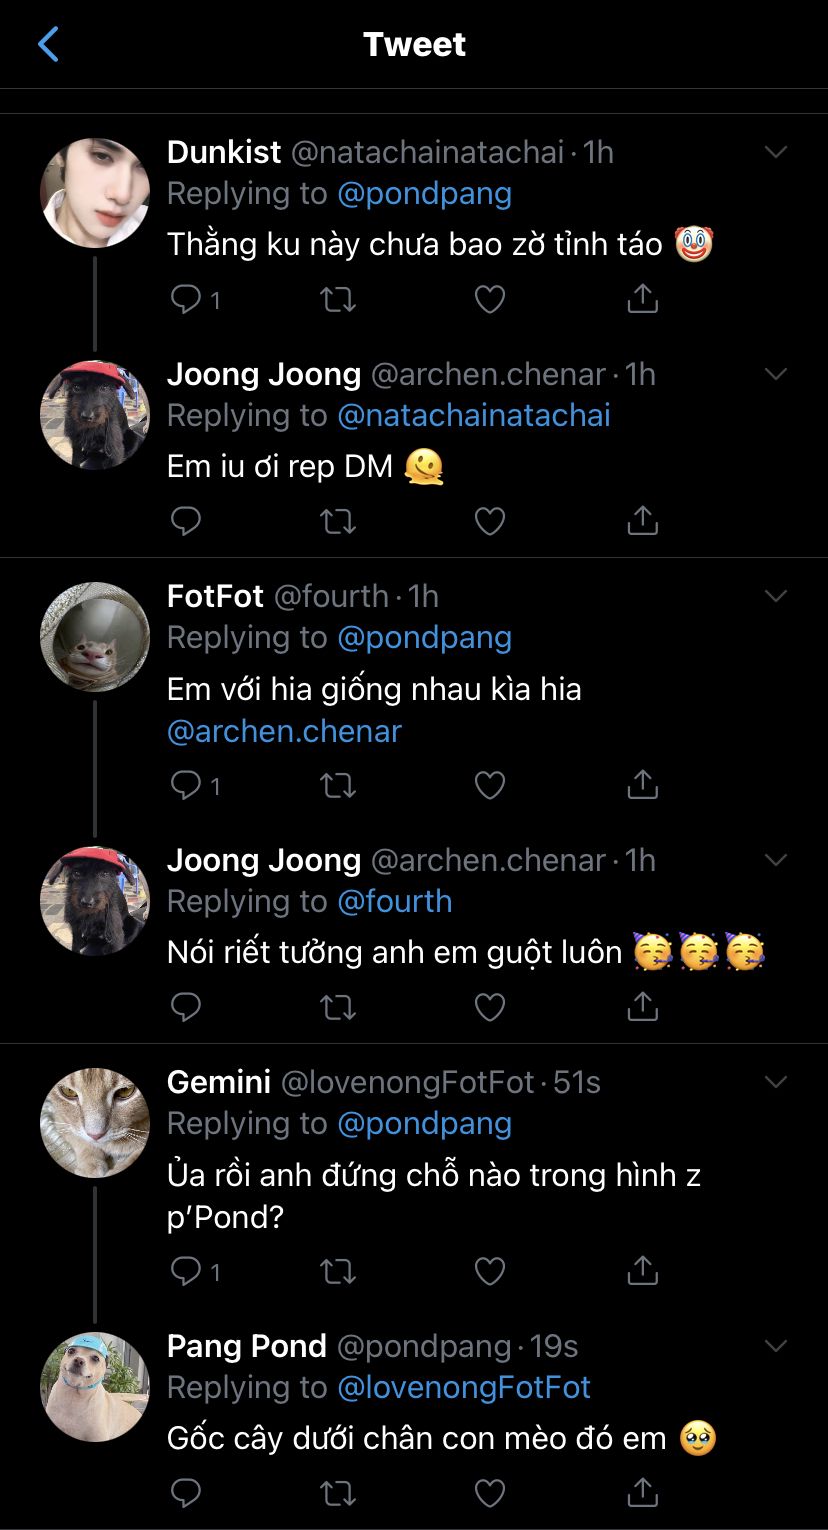Open @natachainatachai link in Joong Joong's reply
Image resolution: width=828 pixels, height=1530 pixels.
point(474,415)
